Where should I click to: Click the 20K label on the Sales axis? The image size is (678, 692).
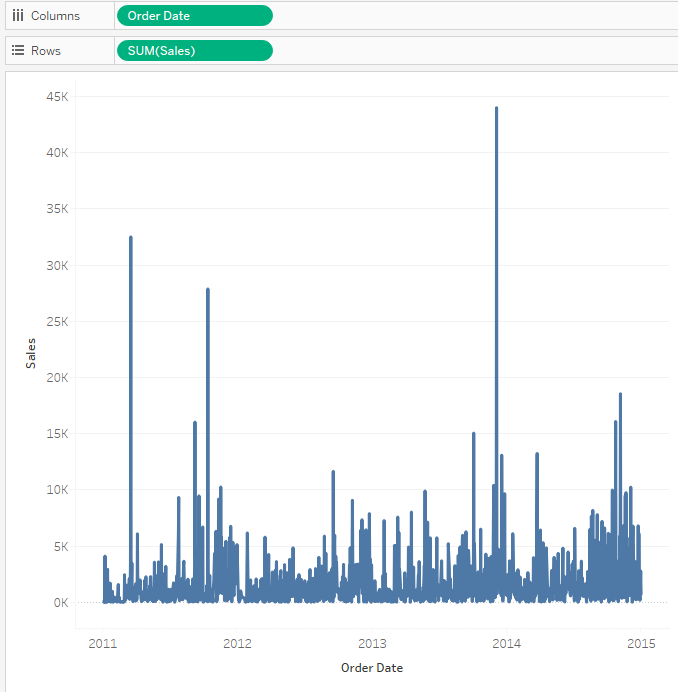click(x=56, y=377)
